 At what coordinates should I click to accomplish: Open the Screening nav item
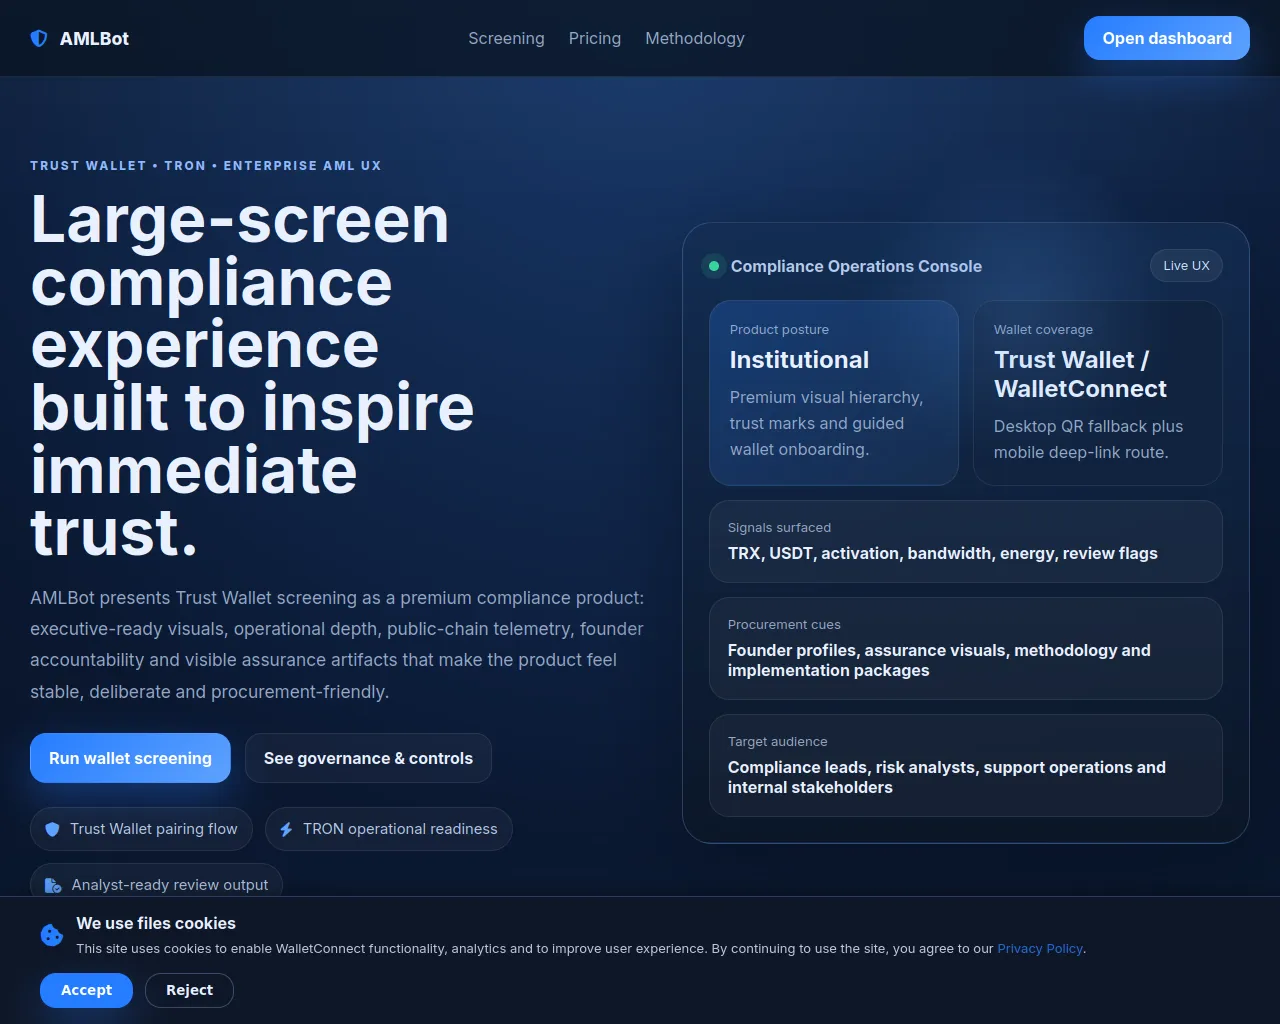pyautogui.click(x=506, y=38)
